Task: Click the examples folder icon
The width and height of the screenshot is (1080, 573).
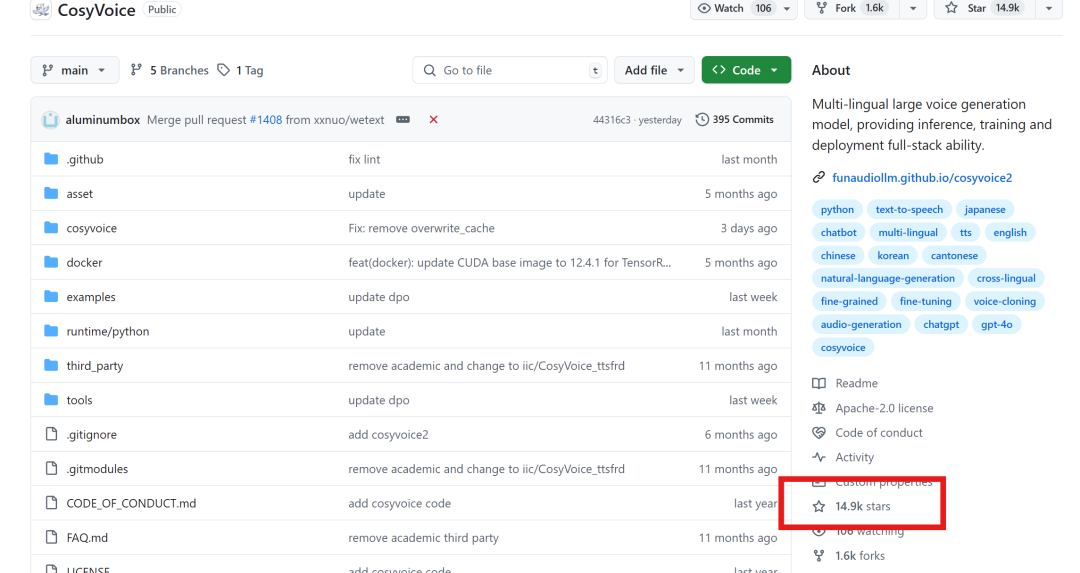Action: click(51, 297)
